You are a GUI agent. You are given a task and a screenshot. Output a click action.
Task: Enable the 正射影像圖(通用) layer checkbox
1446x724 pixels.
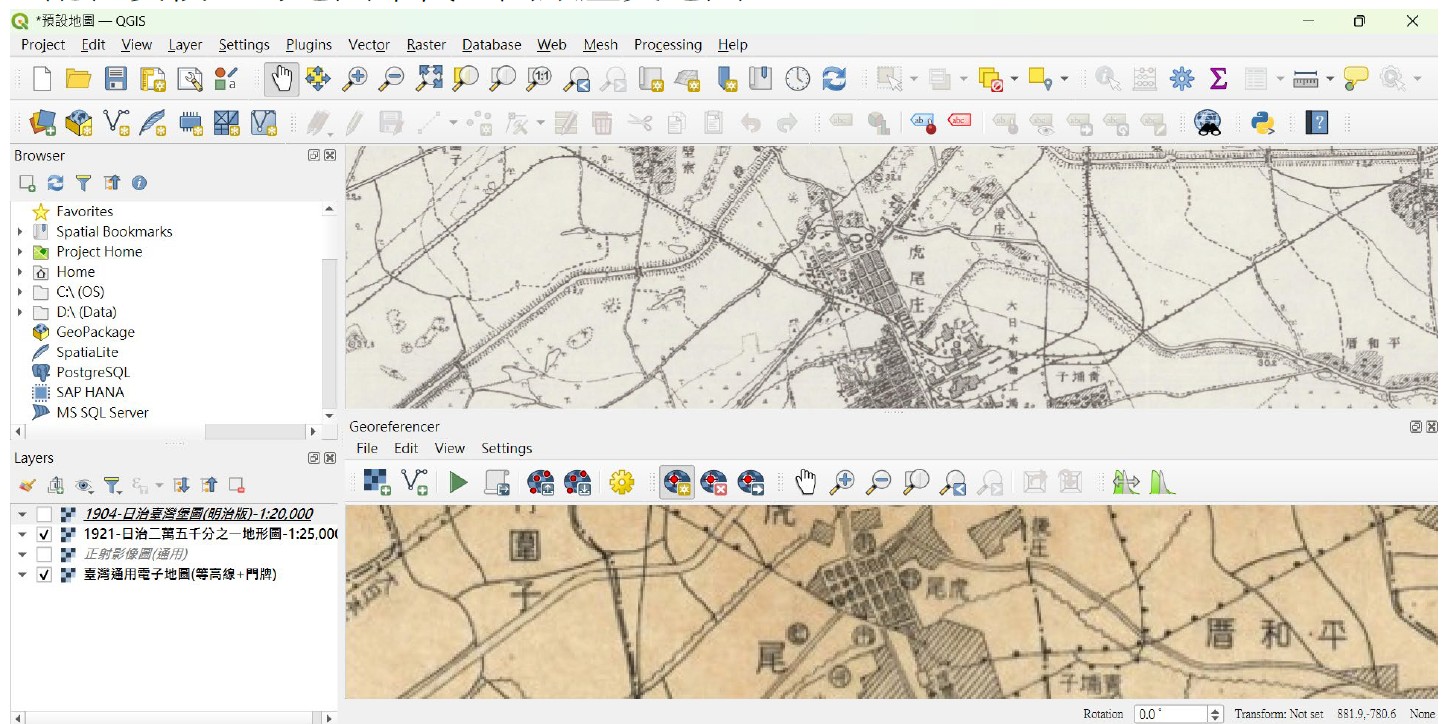pos(43,554)
